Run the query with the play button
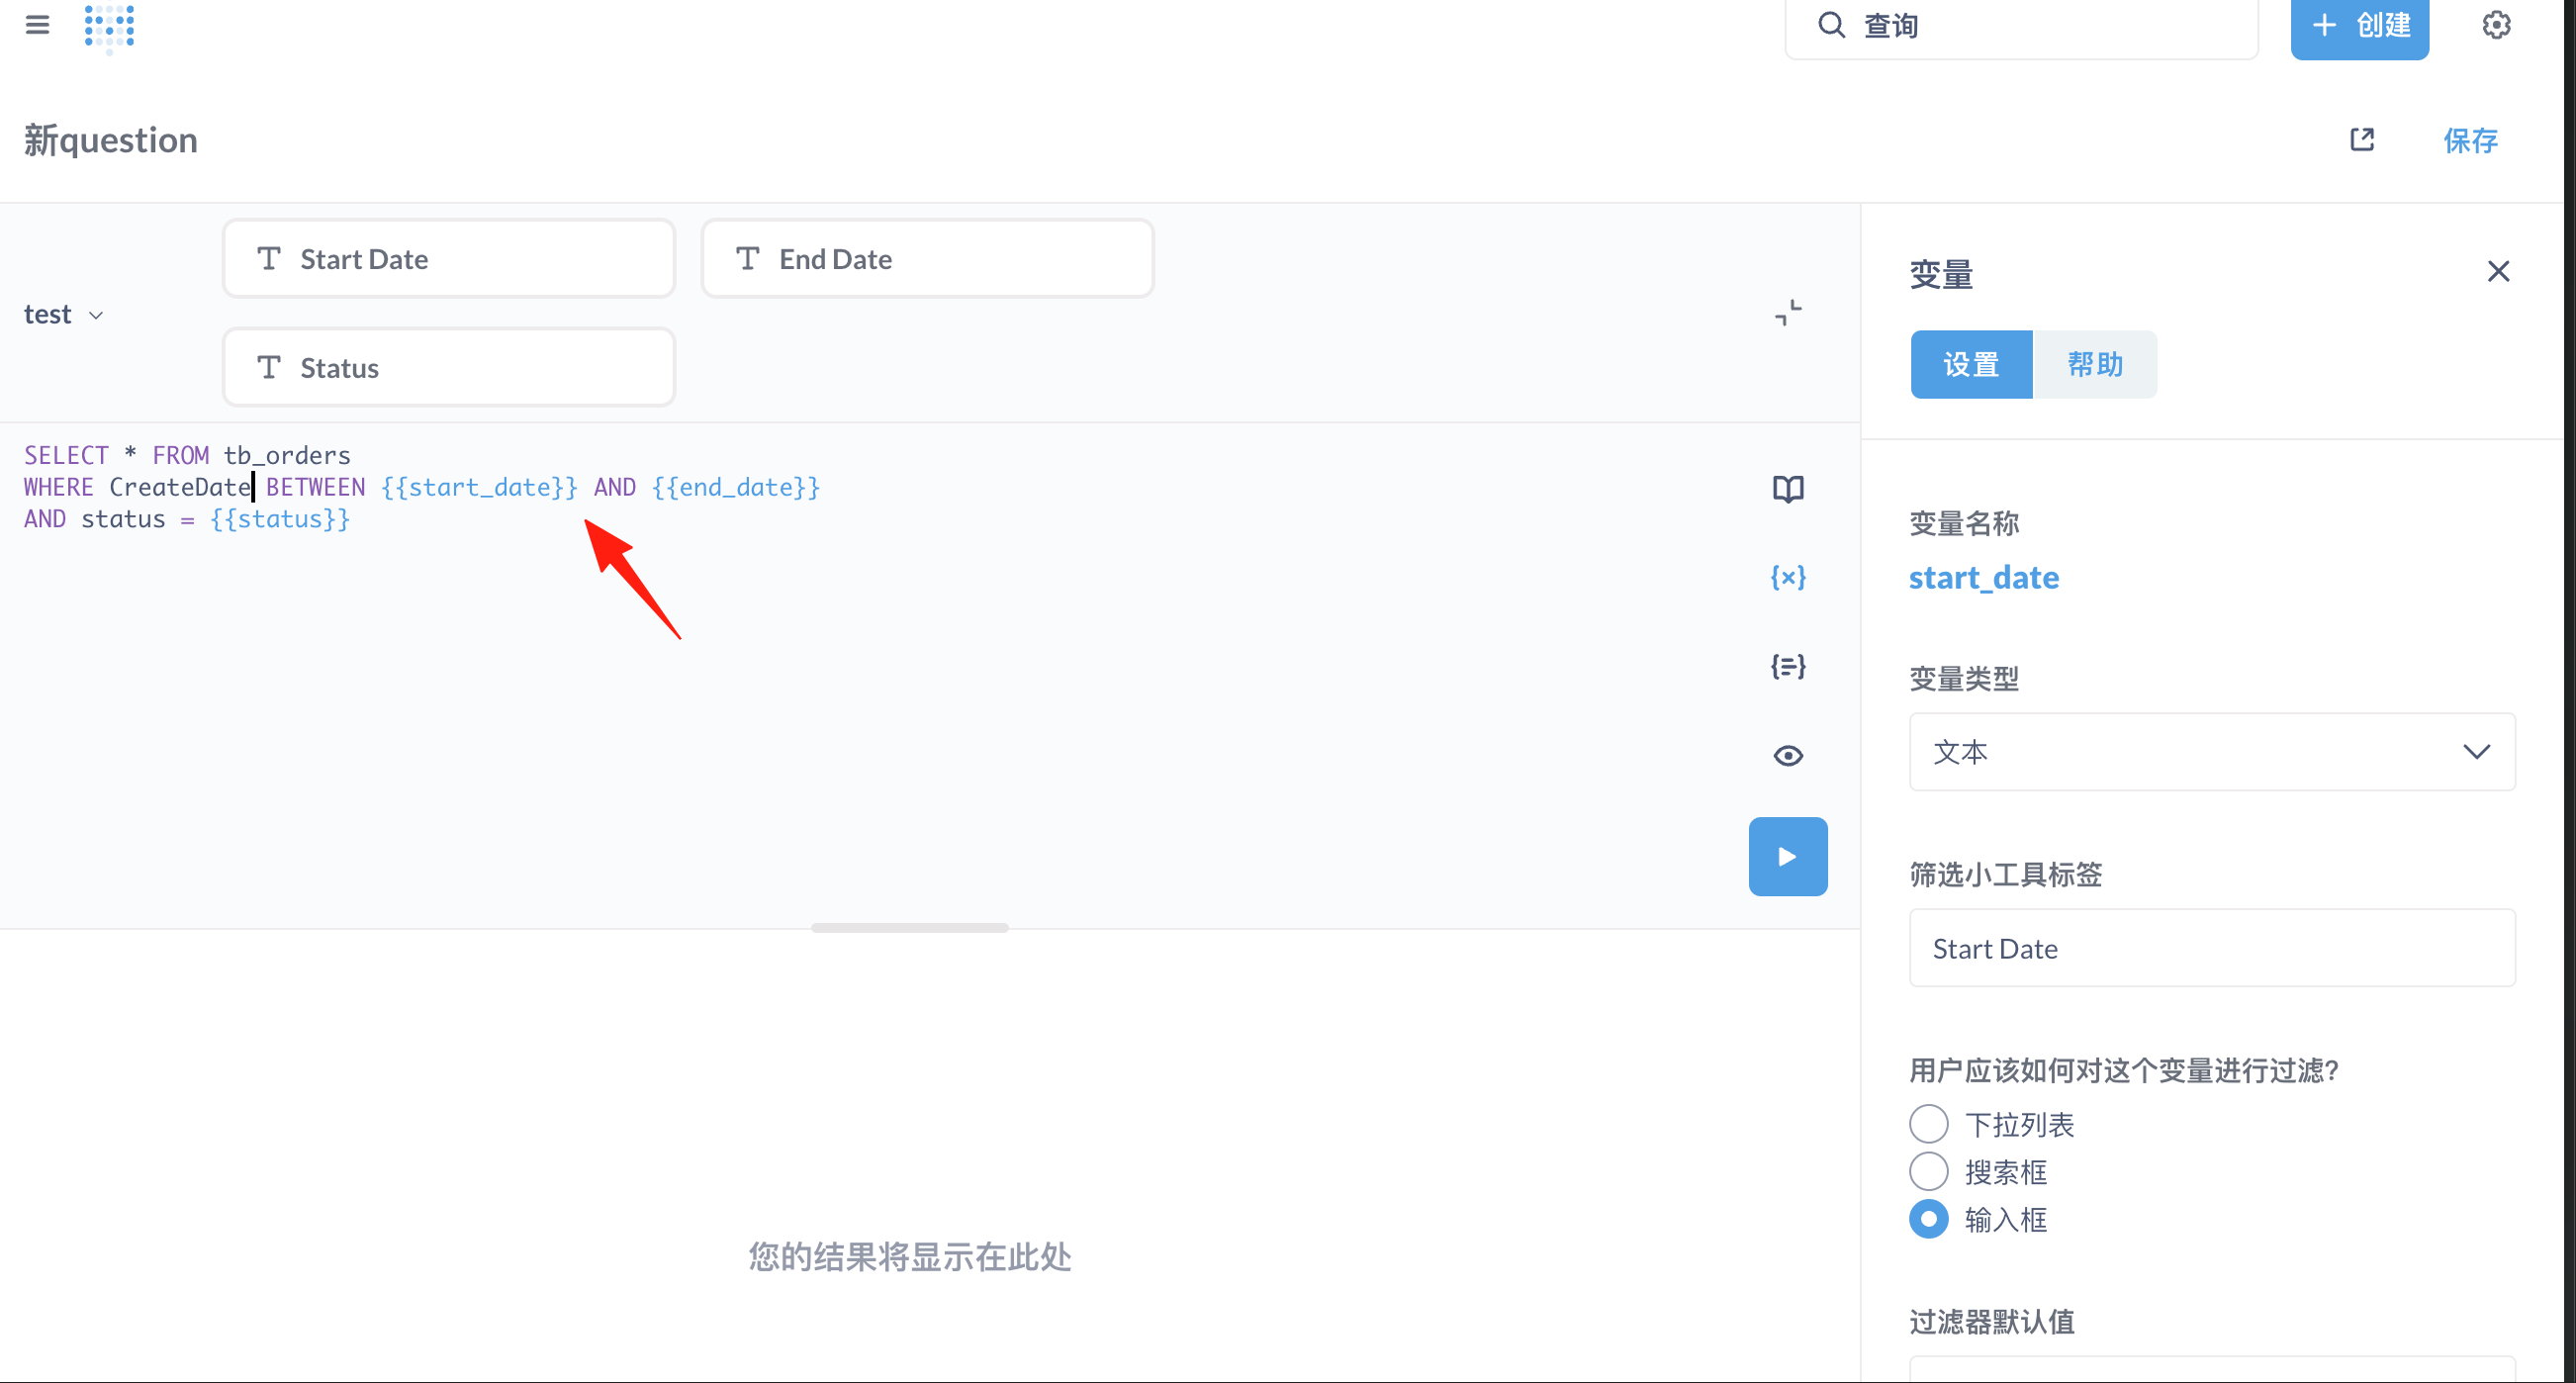This screenshot has width=2576, height=1383. (1788, 857)
